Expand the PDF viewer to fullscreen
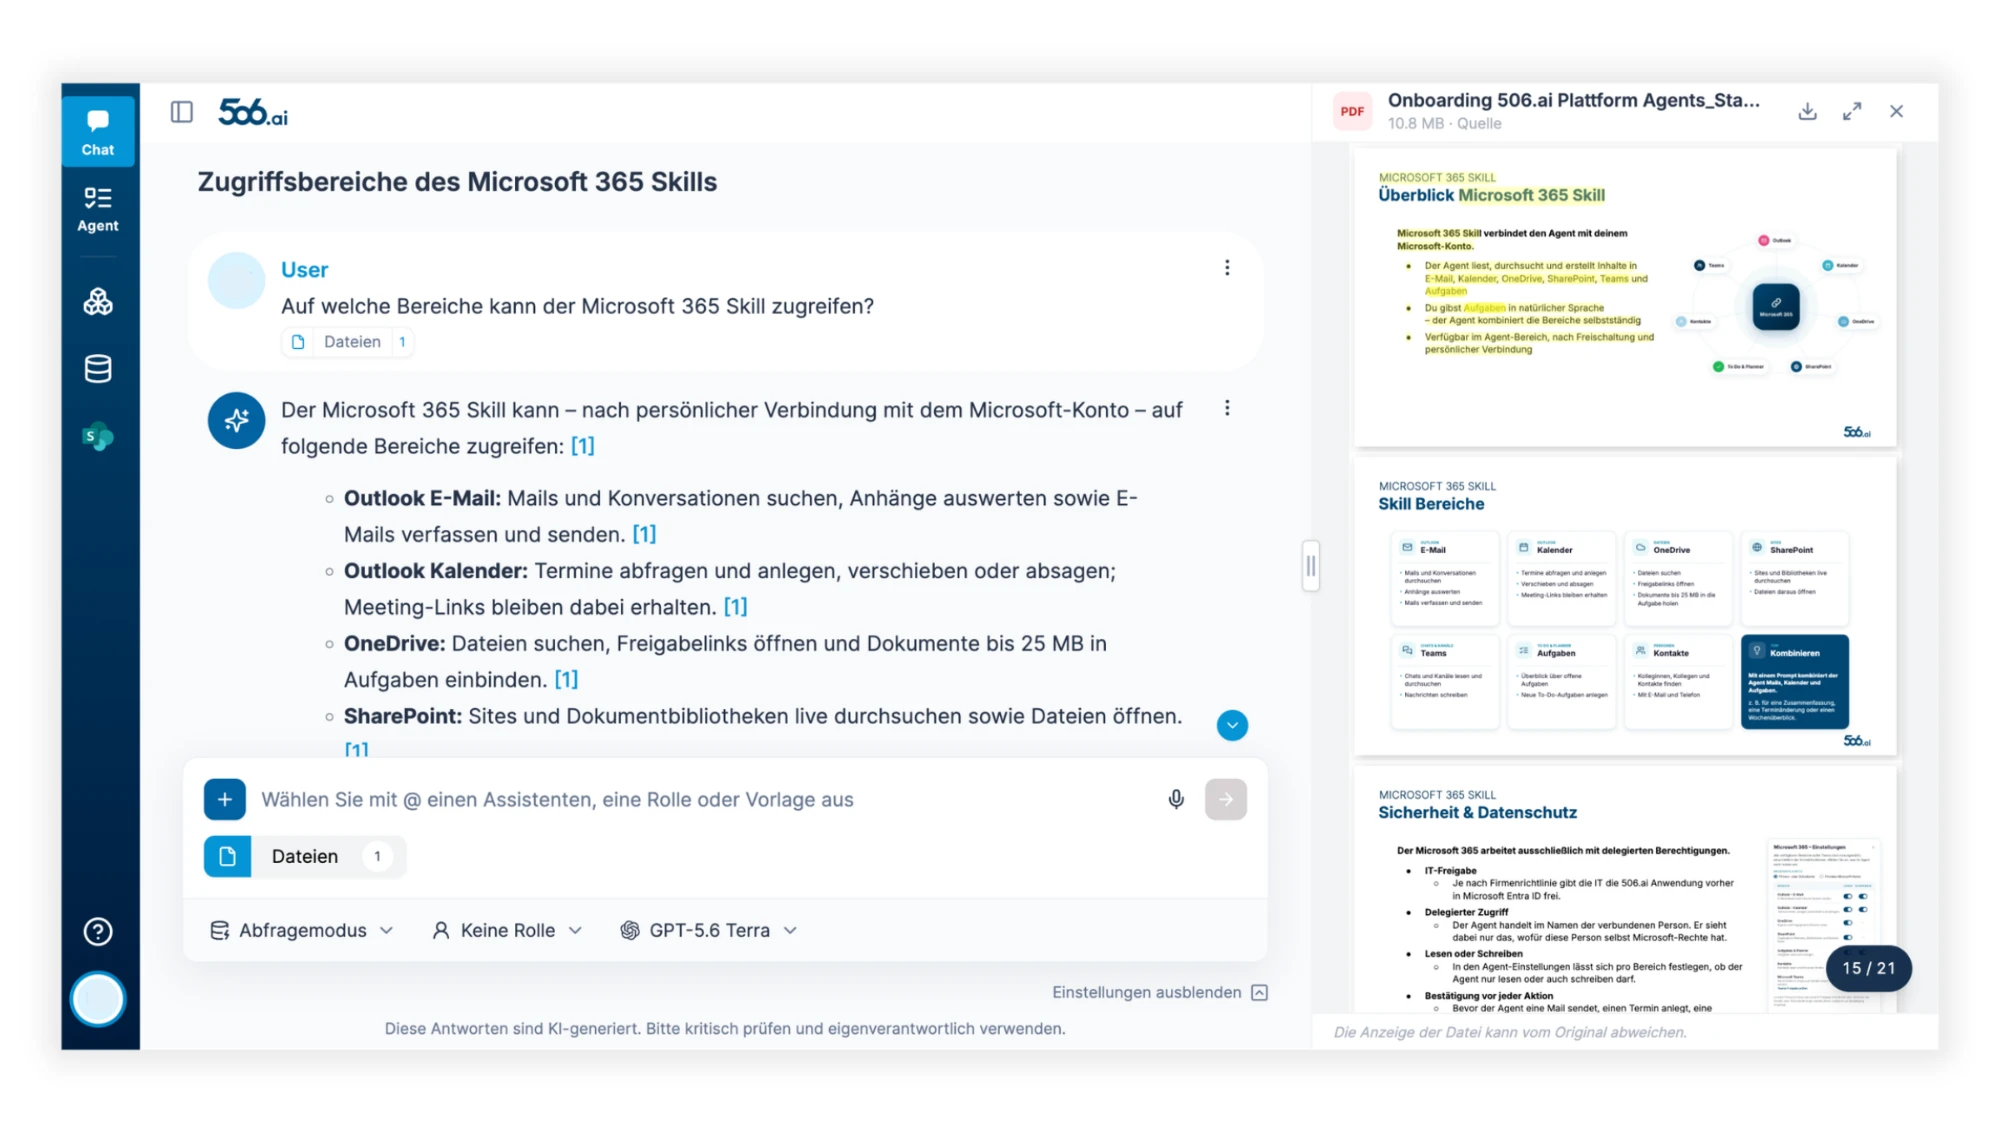This screenshot has height=1133, width=2000. click(x=1852, y=111)
